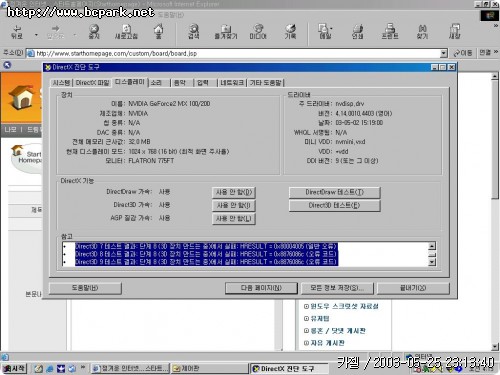Disable Direct3D acceleration button (I)
This screenshot has height=375, width=500.
pyautogui.click(x=234, y=205)
